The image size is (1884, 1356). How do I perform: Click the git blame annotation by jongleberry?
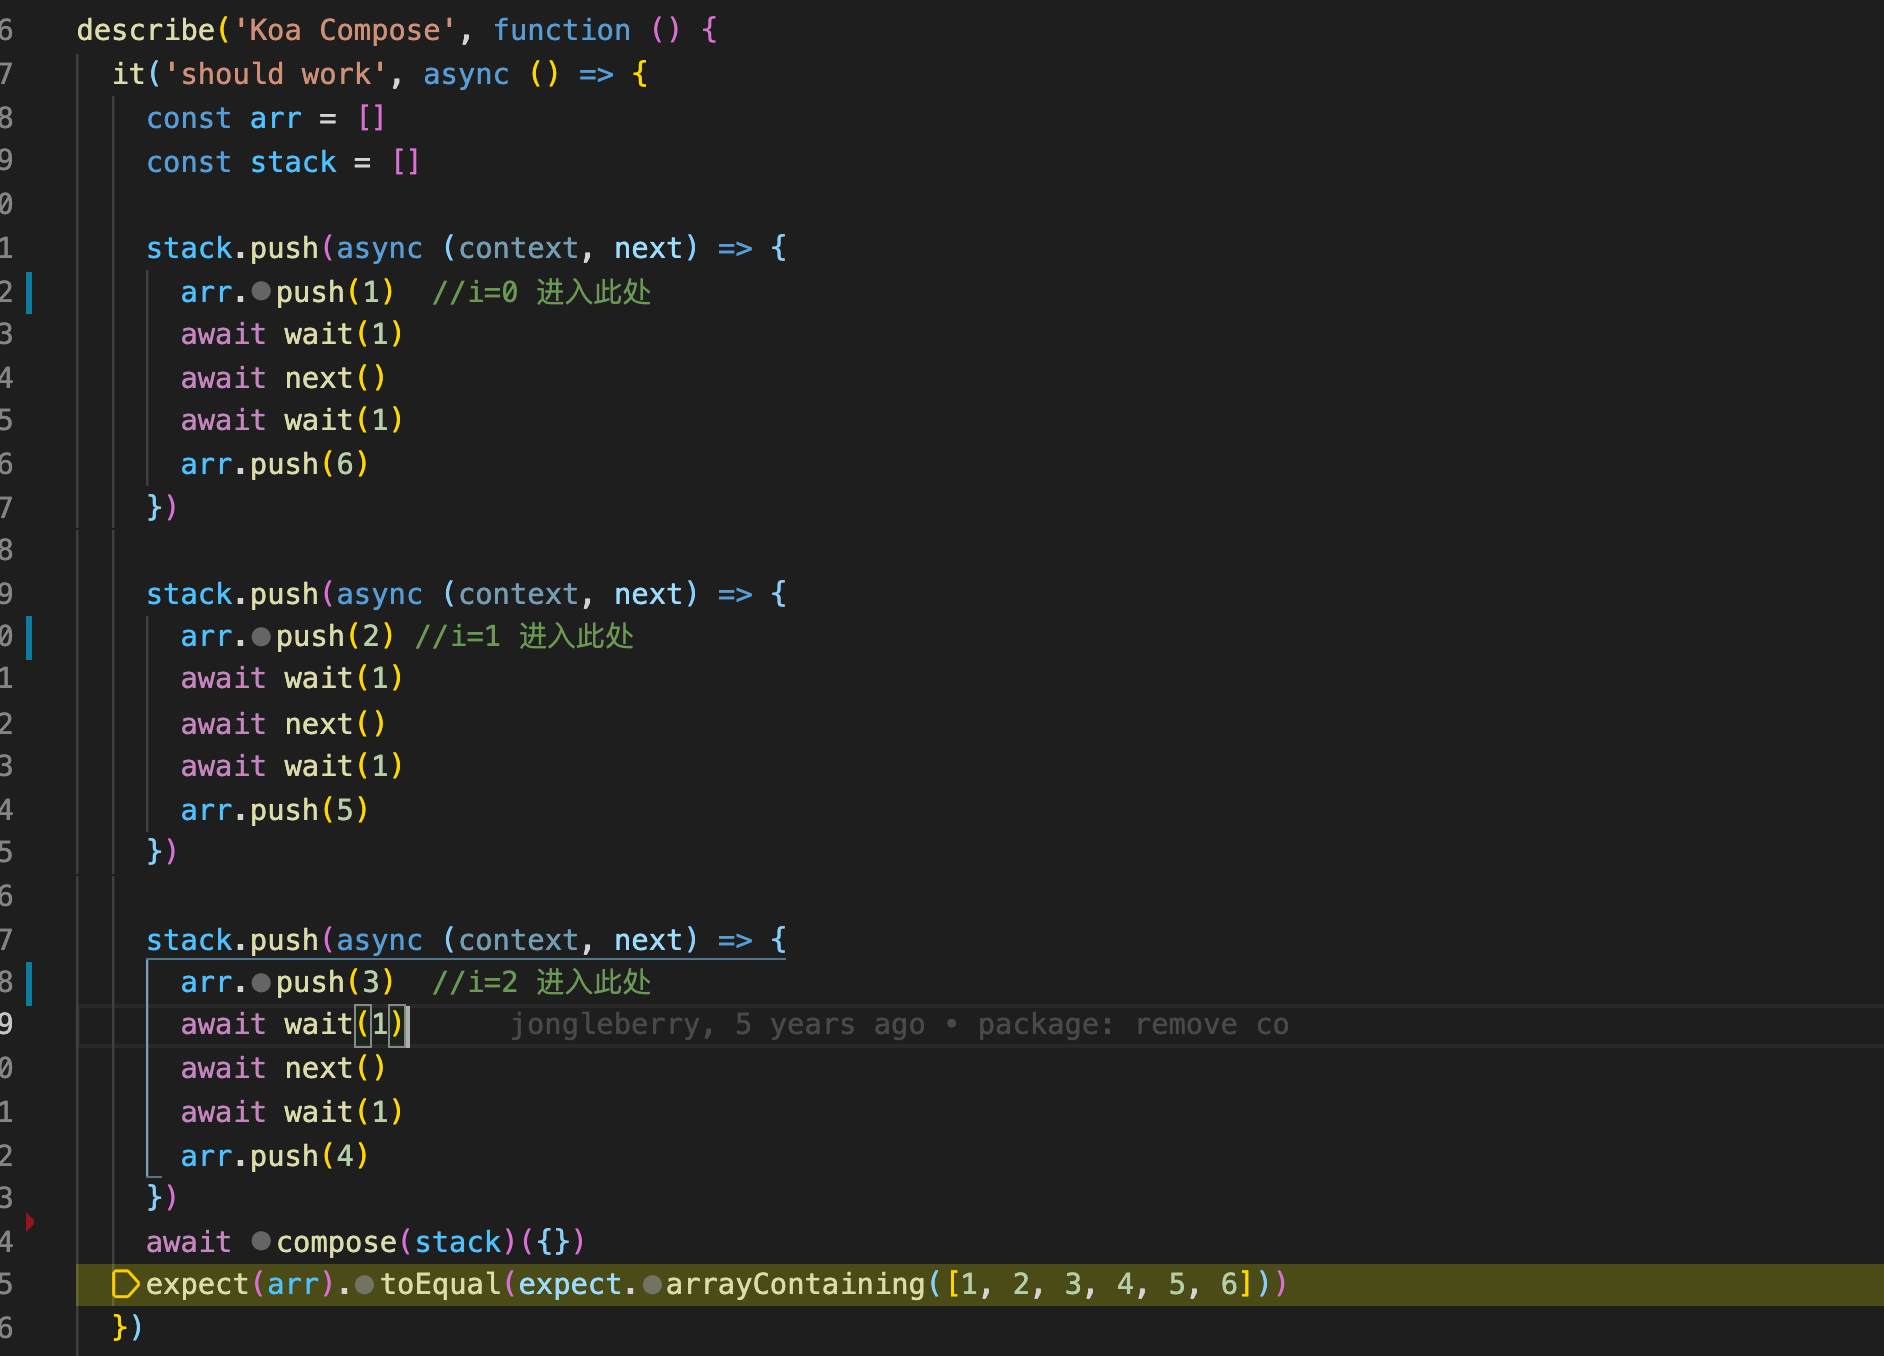click(900, 1025)
